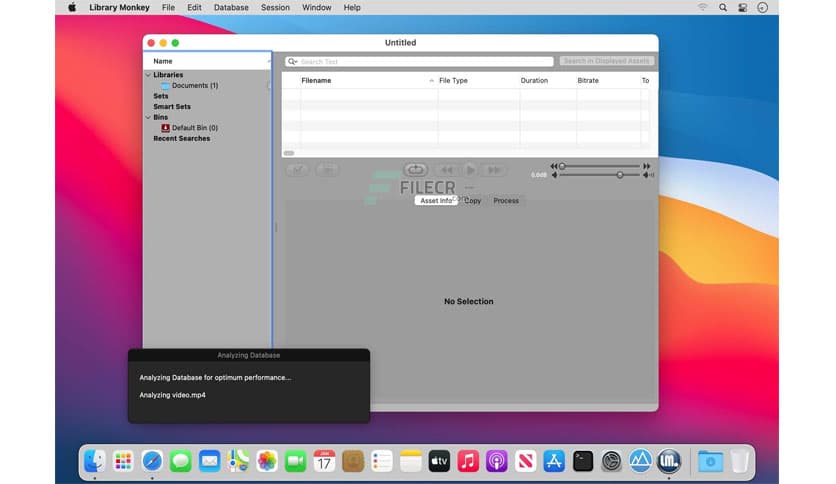Image resolution: width=836 pixels, height=484 pixels.
Task: Open Music from the Dock
Action: click(468, 461)
